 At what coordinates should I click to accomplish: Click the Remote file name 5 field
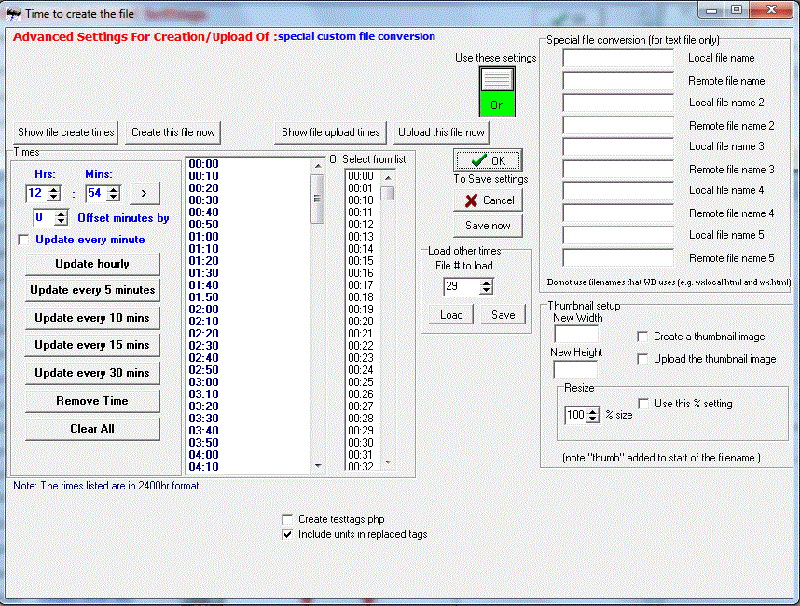(x=618, y=258)
